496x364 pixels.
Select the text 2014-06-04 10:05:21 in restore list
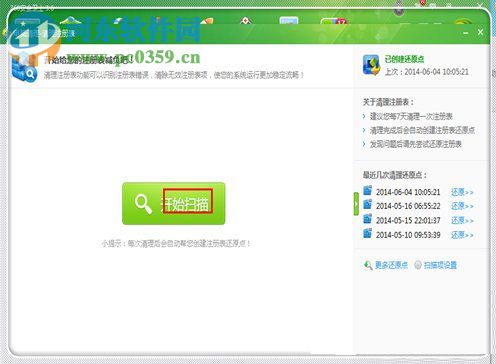click(408, 192)
